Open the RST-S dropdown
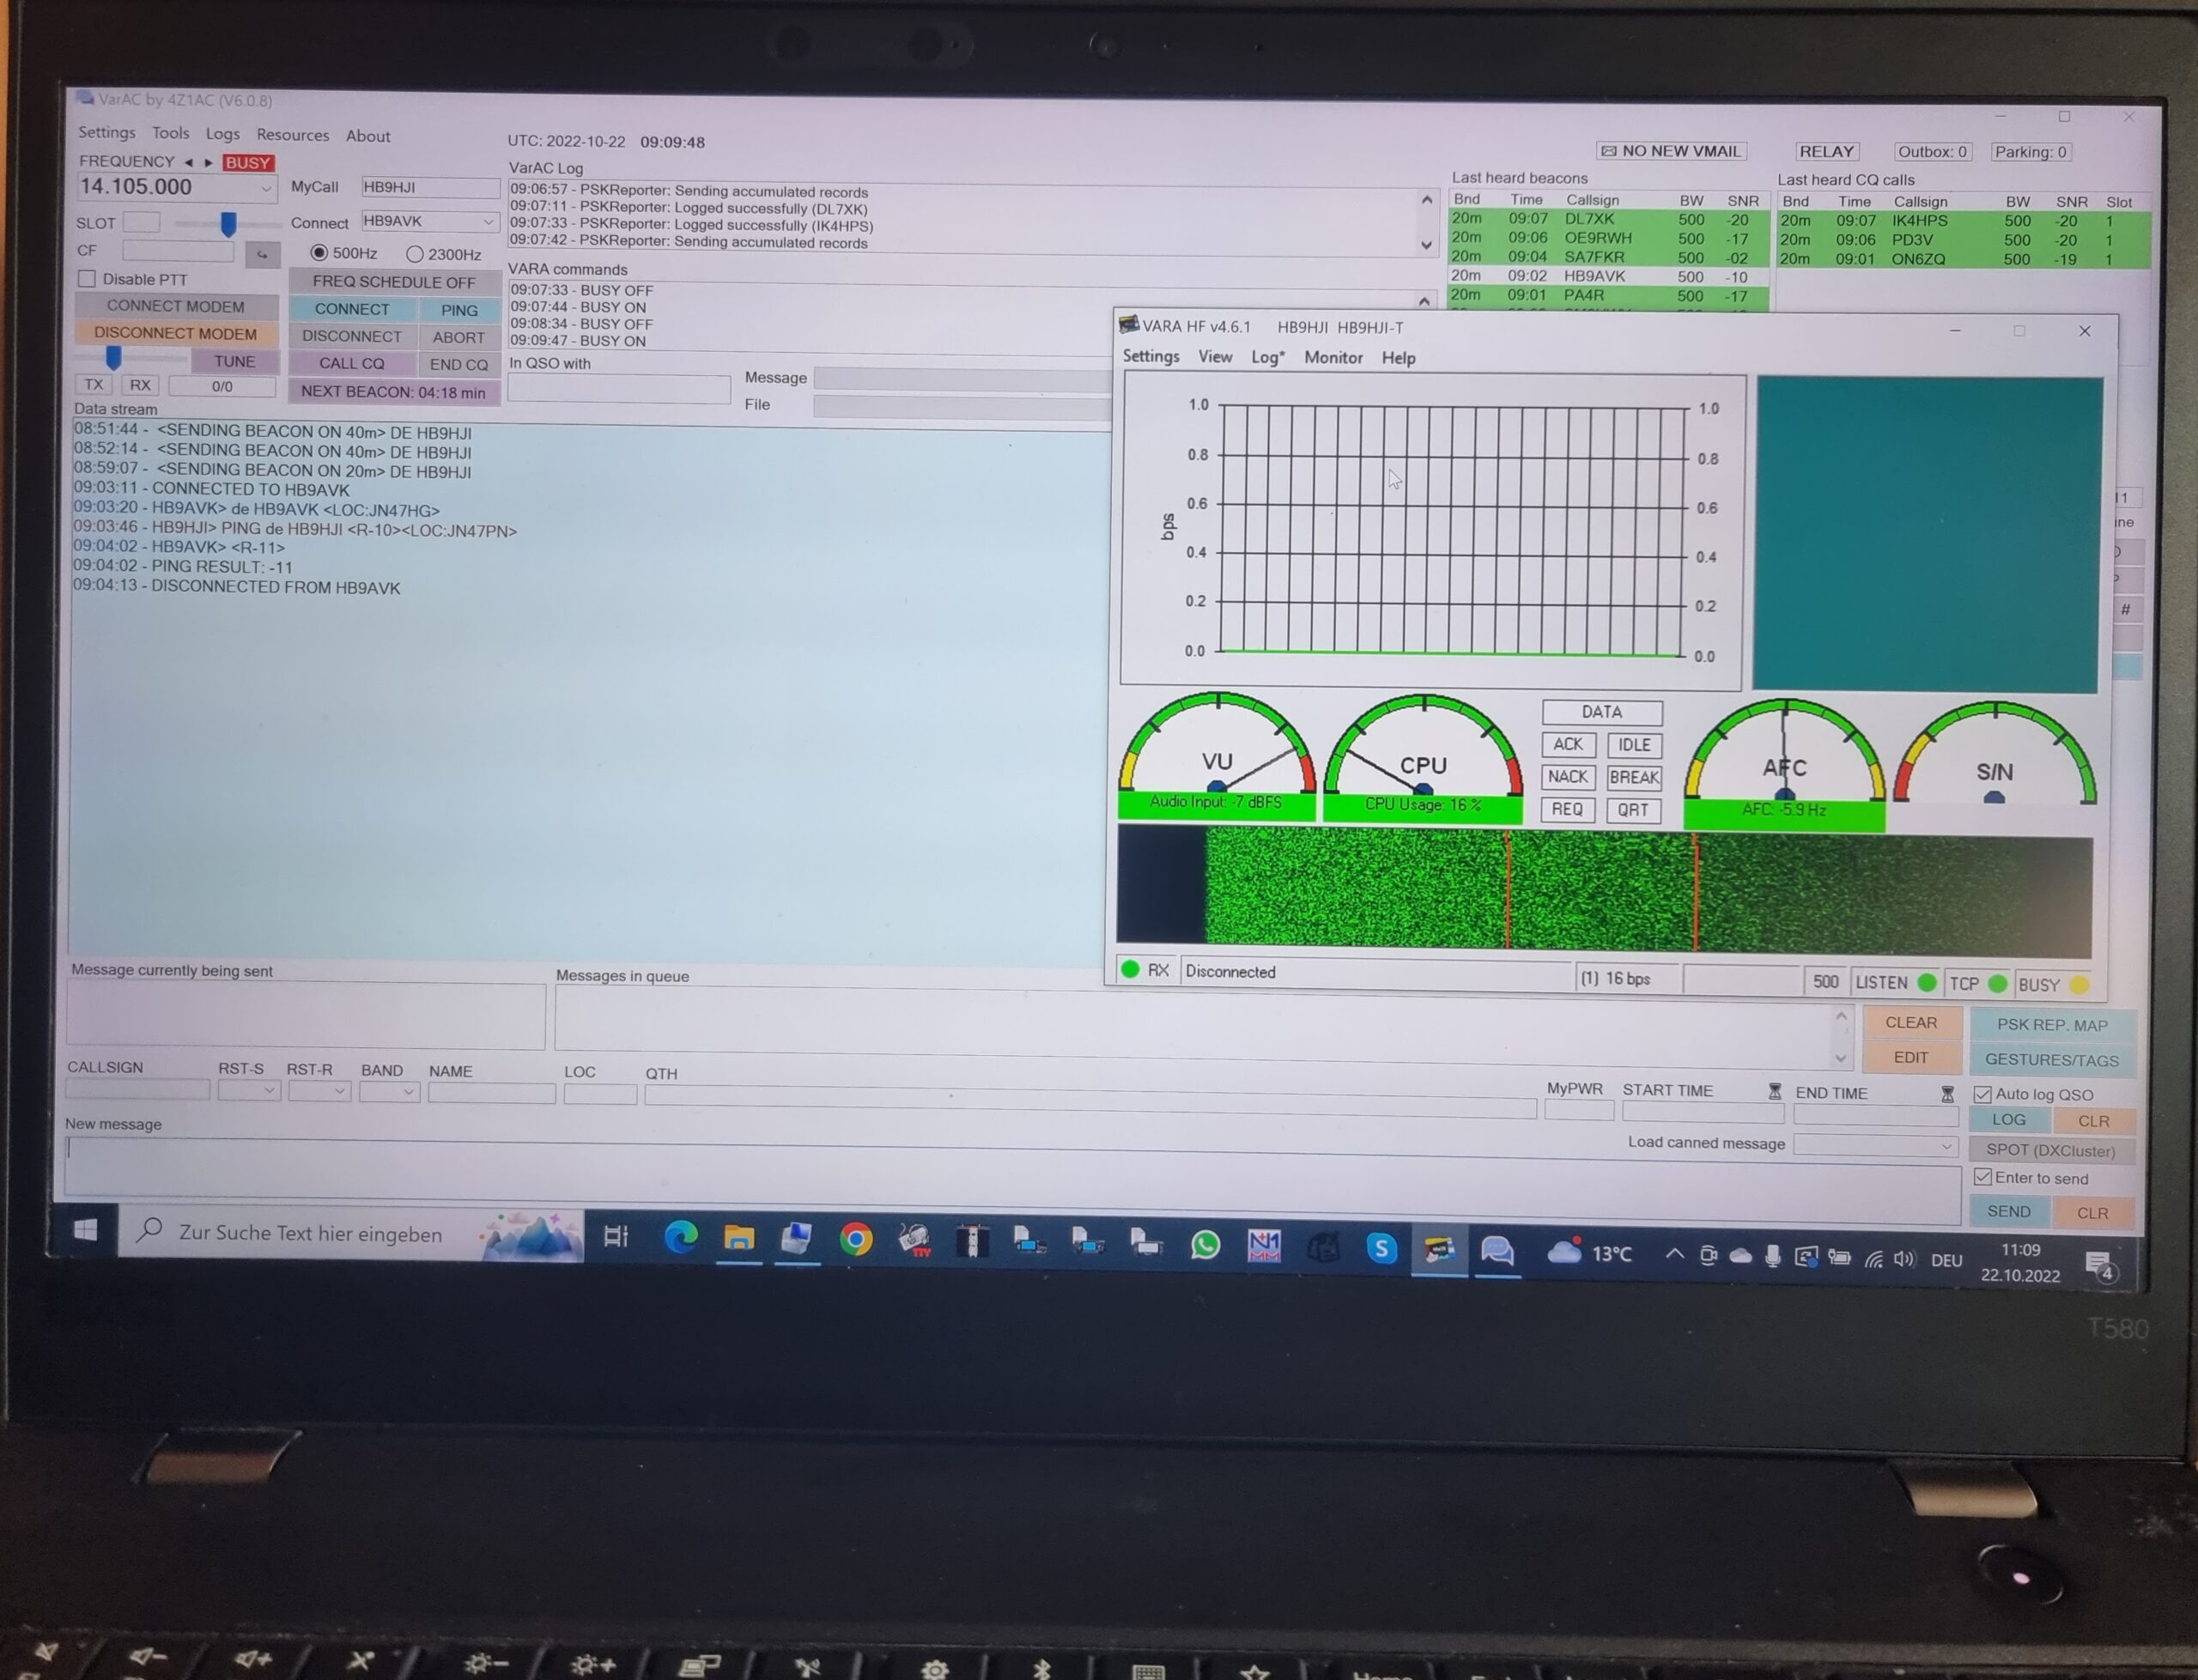 click(269, 1090)
